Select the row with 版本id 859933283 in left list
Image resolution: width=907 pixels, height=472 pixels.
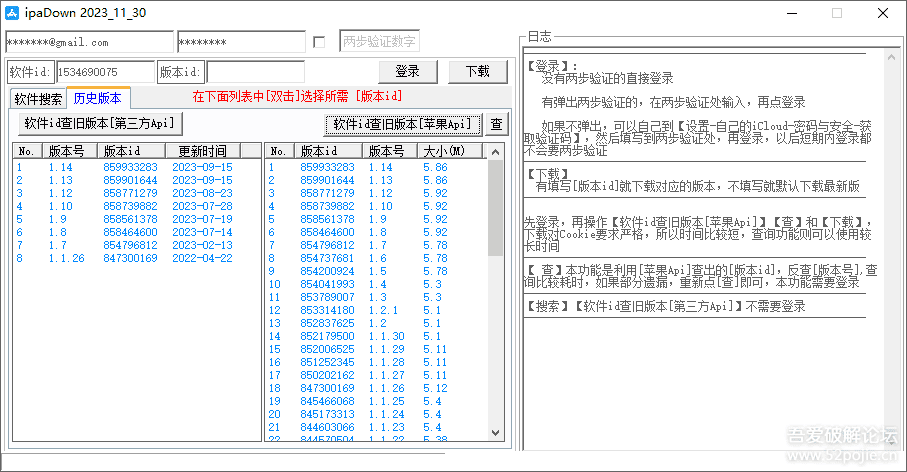(130, 168)
